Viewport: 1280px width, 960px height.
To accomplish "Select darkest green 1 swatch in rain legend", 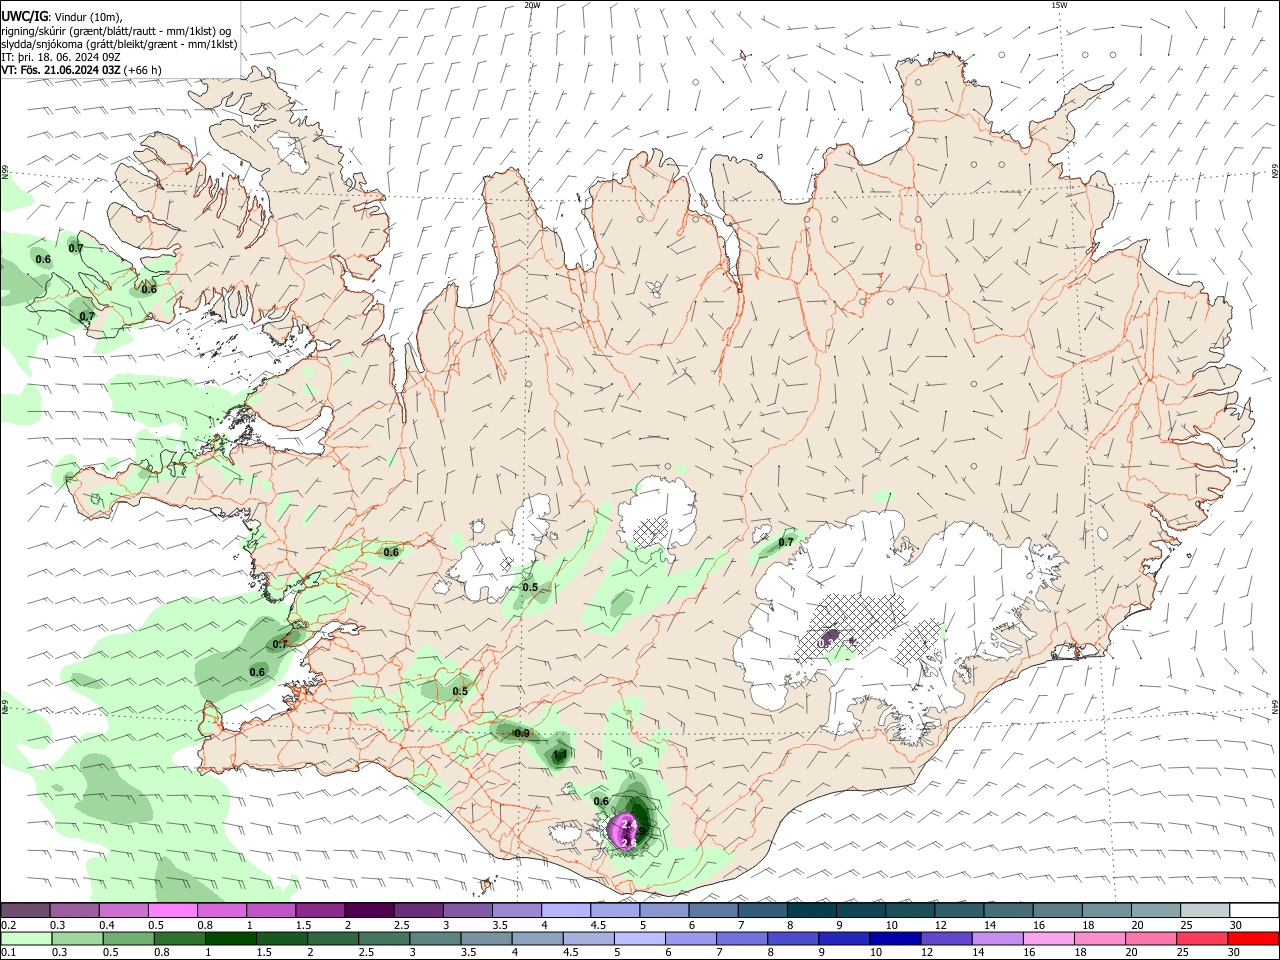I will click(232, 938).
